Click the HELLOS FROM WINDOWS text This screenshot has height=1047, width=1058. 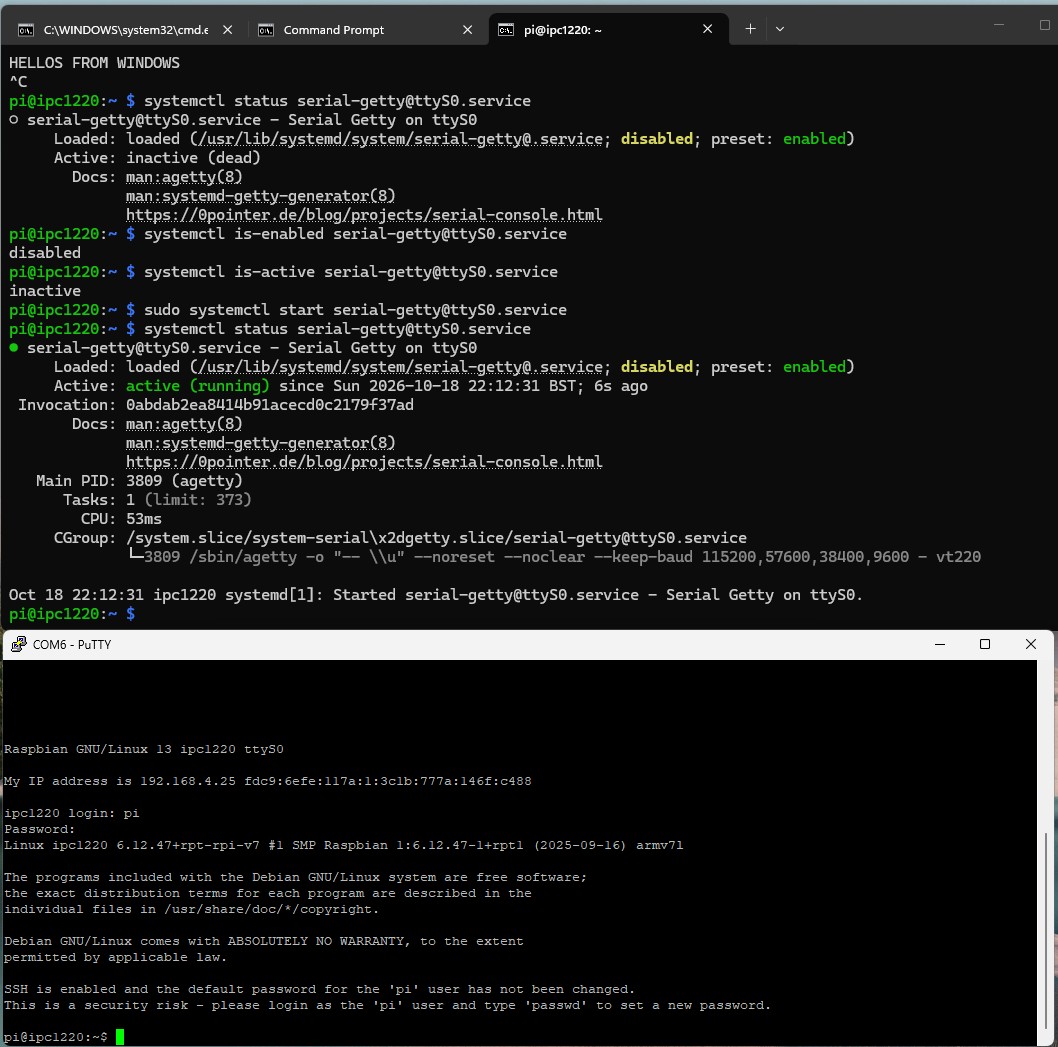pos(94,63)
